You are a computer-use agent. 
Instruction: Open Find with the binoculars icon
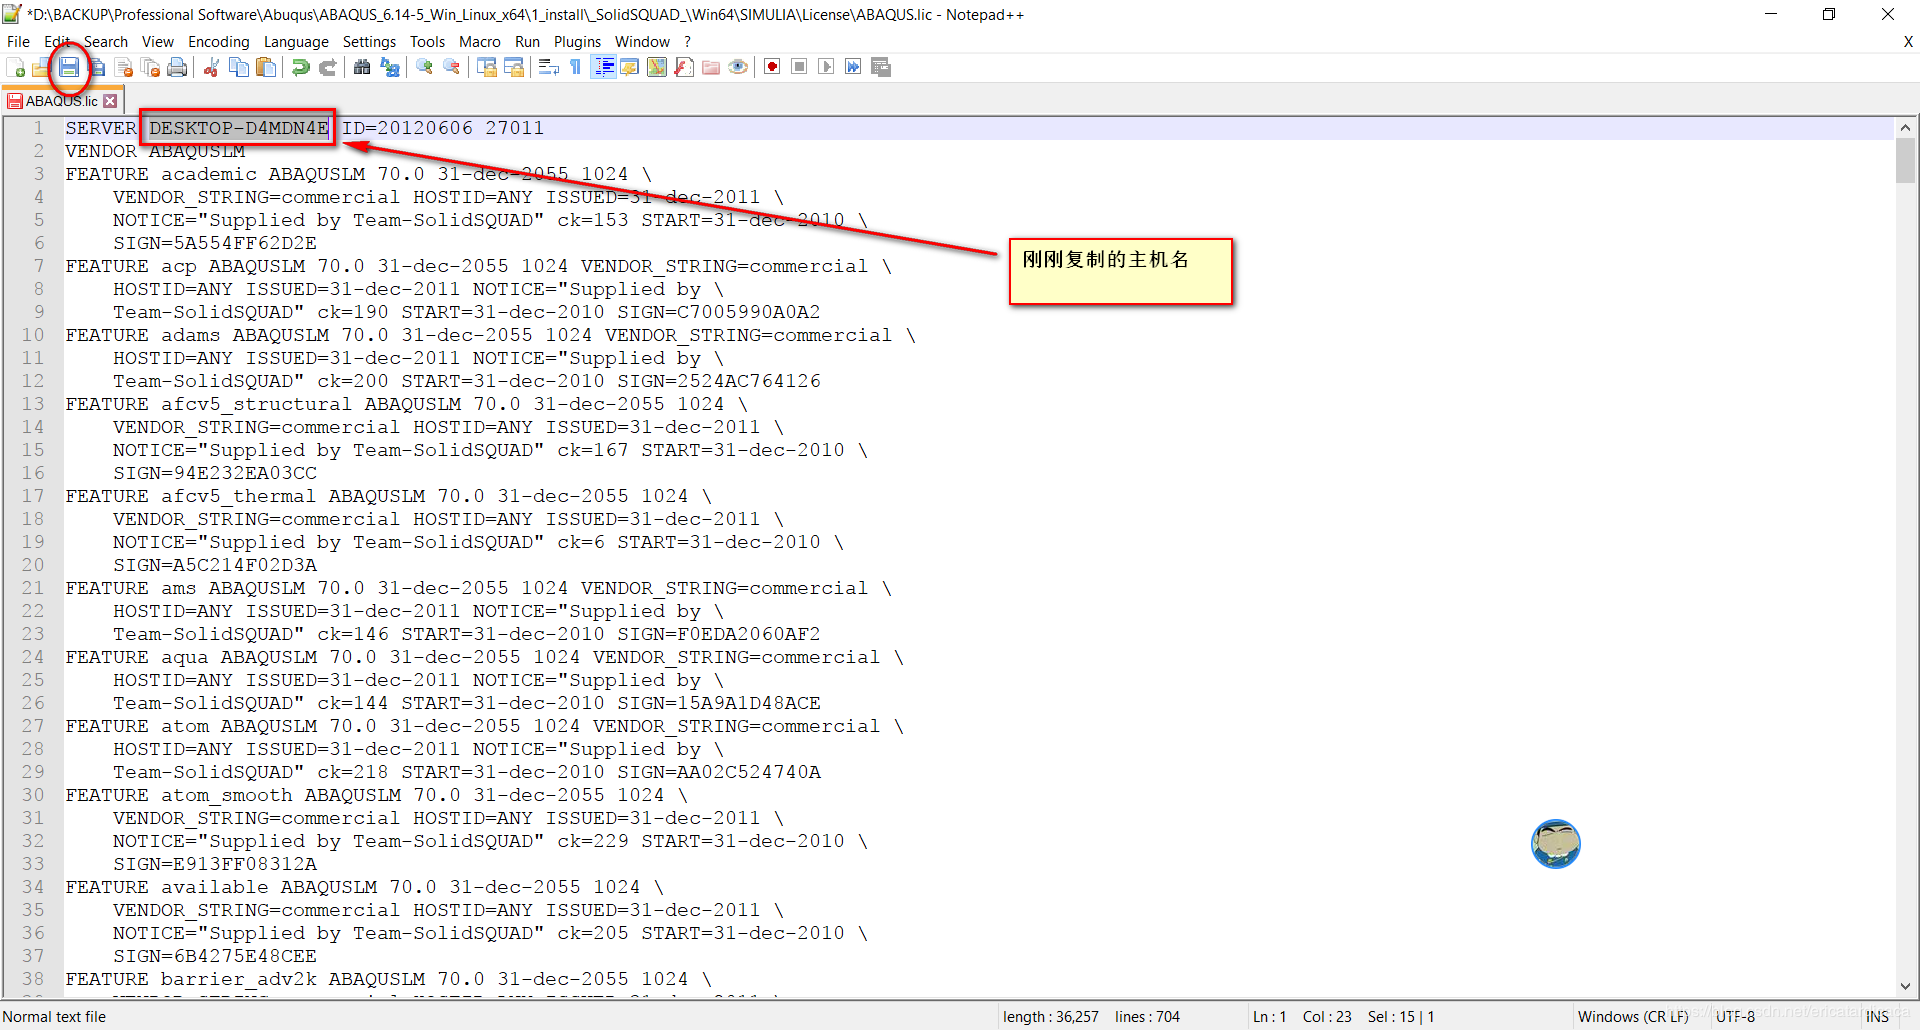tap(362, 67)
